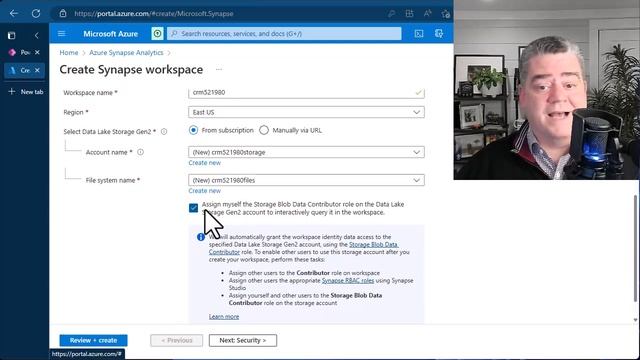
Task: Open Cloud Shell from the top bar
Action: 419,33
